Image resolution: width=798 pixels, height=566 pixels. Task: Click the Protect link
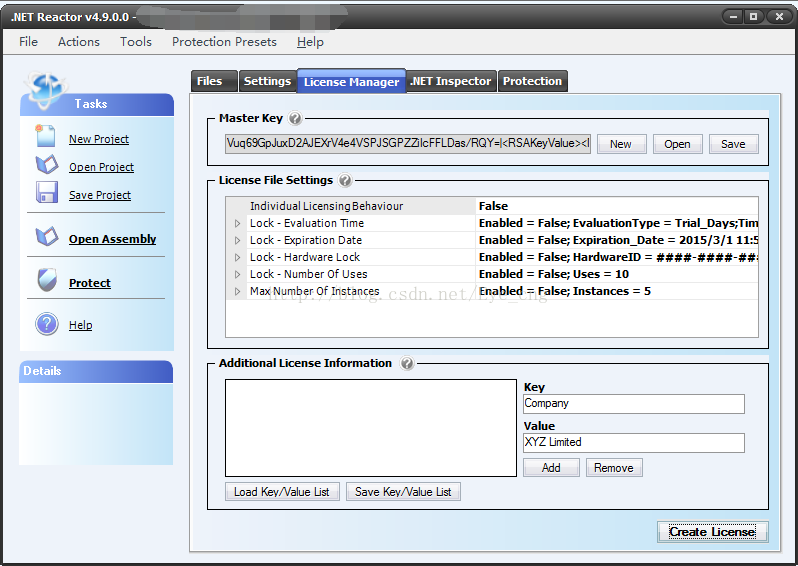90,283
